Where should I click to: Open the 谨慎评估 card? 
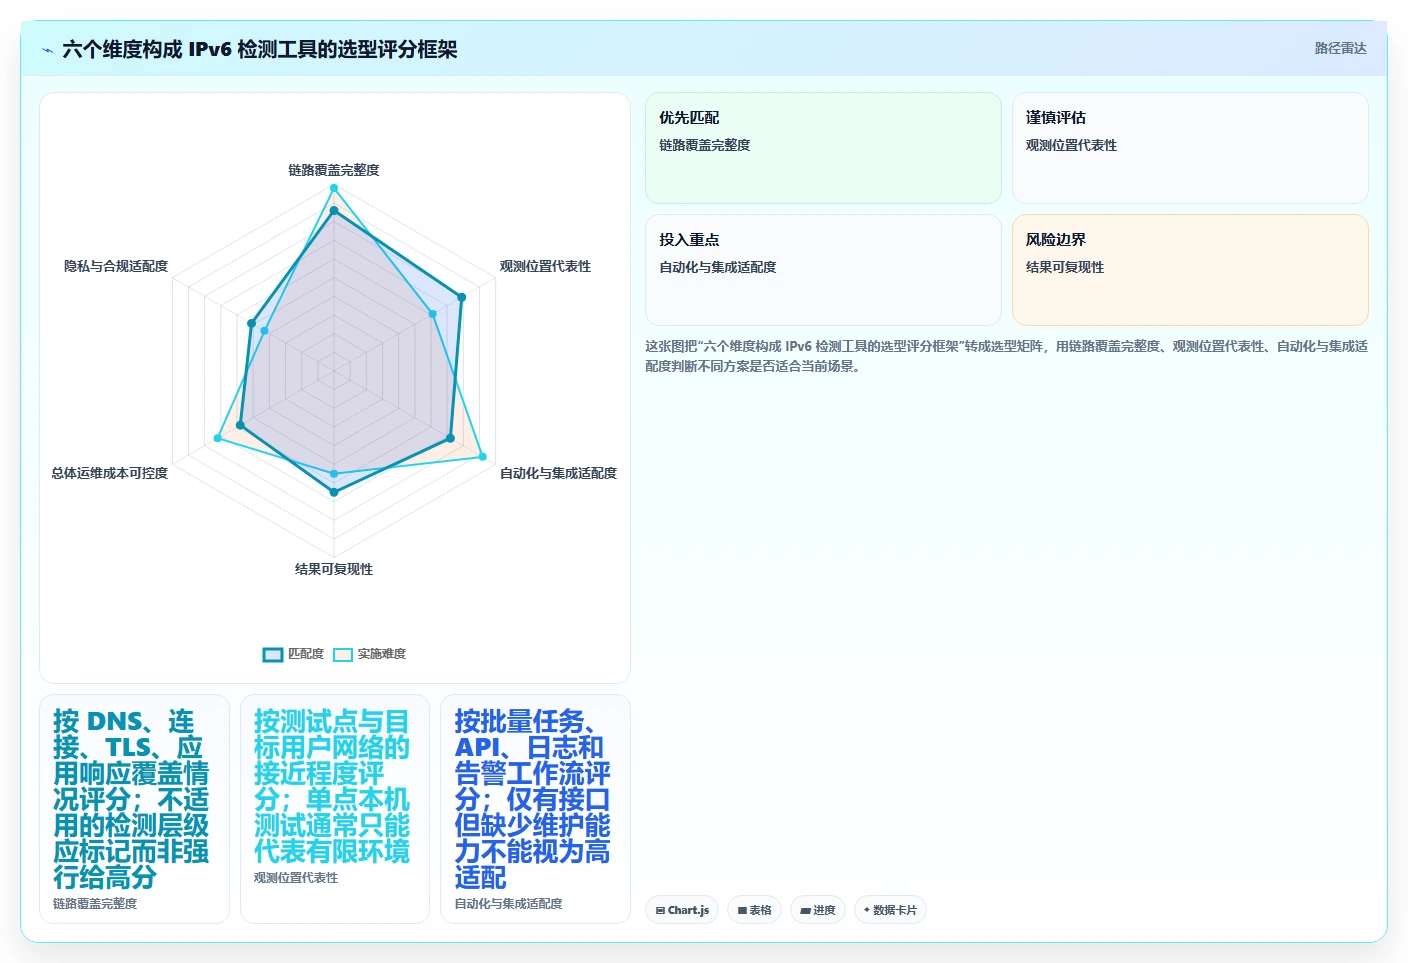(1190, 148)
